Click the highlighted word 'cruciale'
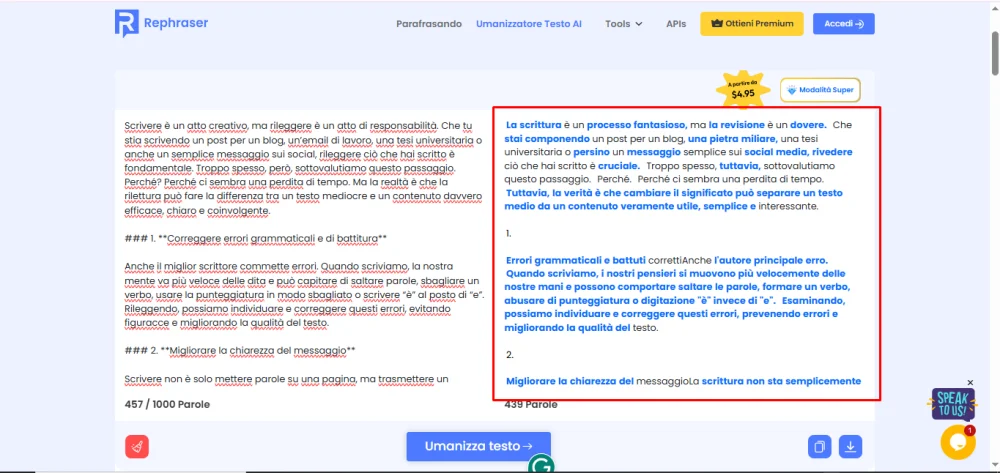The image size is (1000, 473). [619, 166]
